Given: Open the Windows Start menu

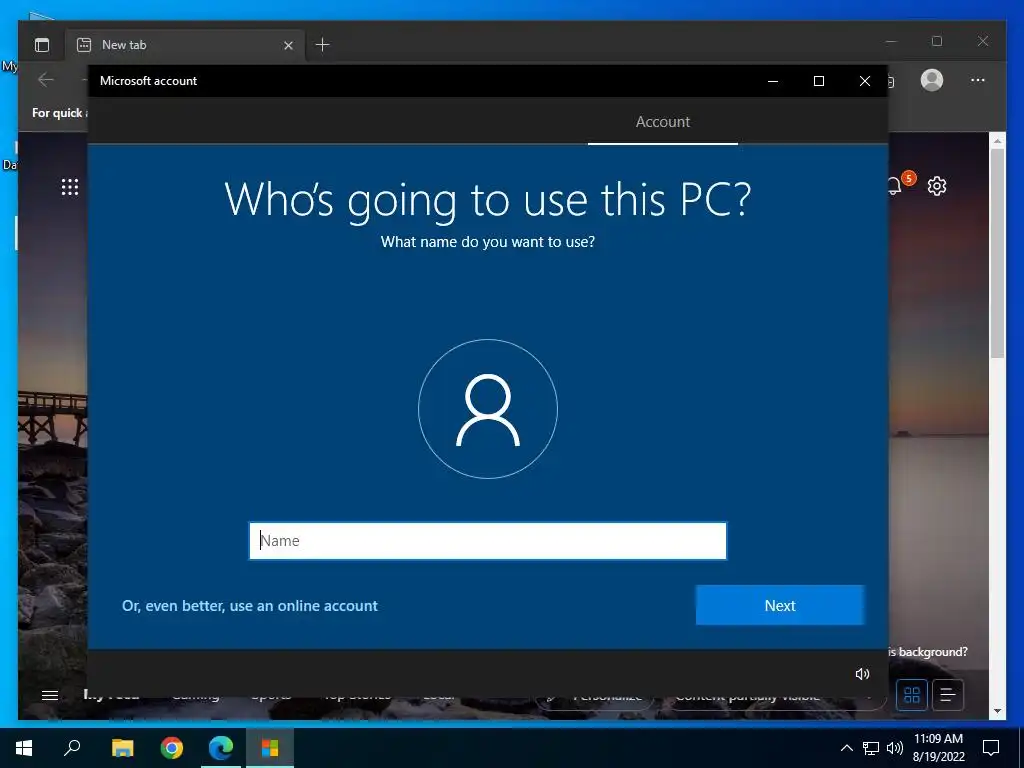Looking at the screenshot, I should [24, 748].
